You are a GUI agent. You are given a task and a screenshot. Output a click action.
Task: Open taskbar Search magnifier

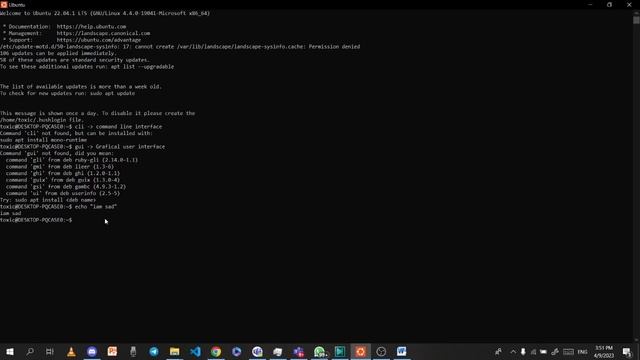tap(30, 351)
